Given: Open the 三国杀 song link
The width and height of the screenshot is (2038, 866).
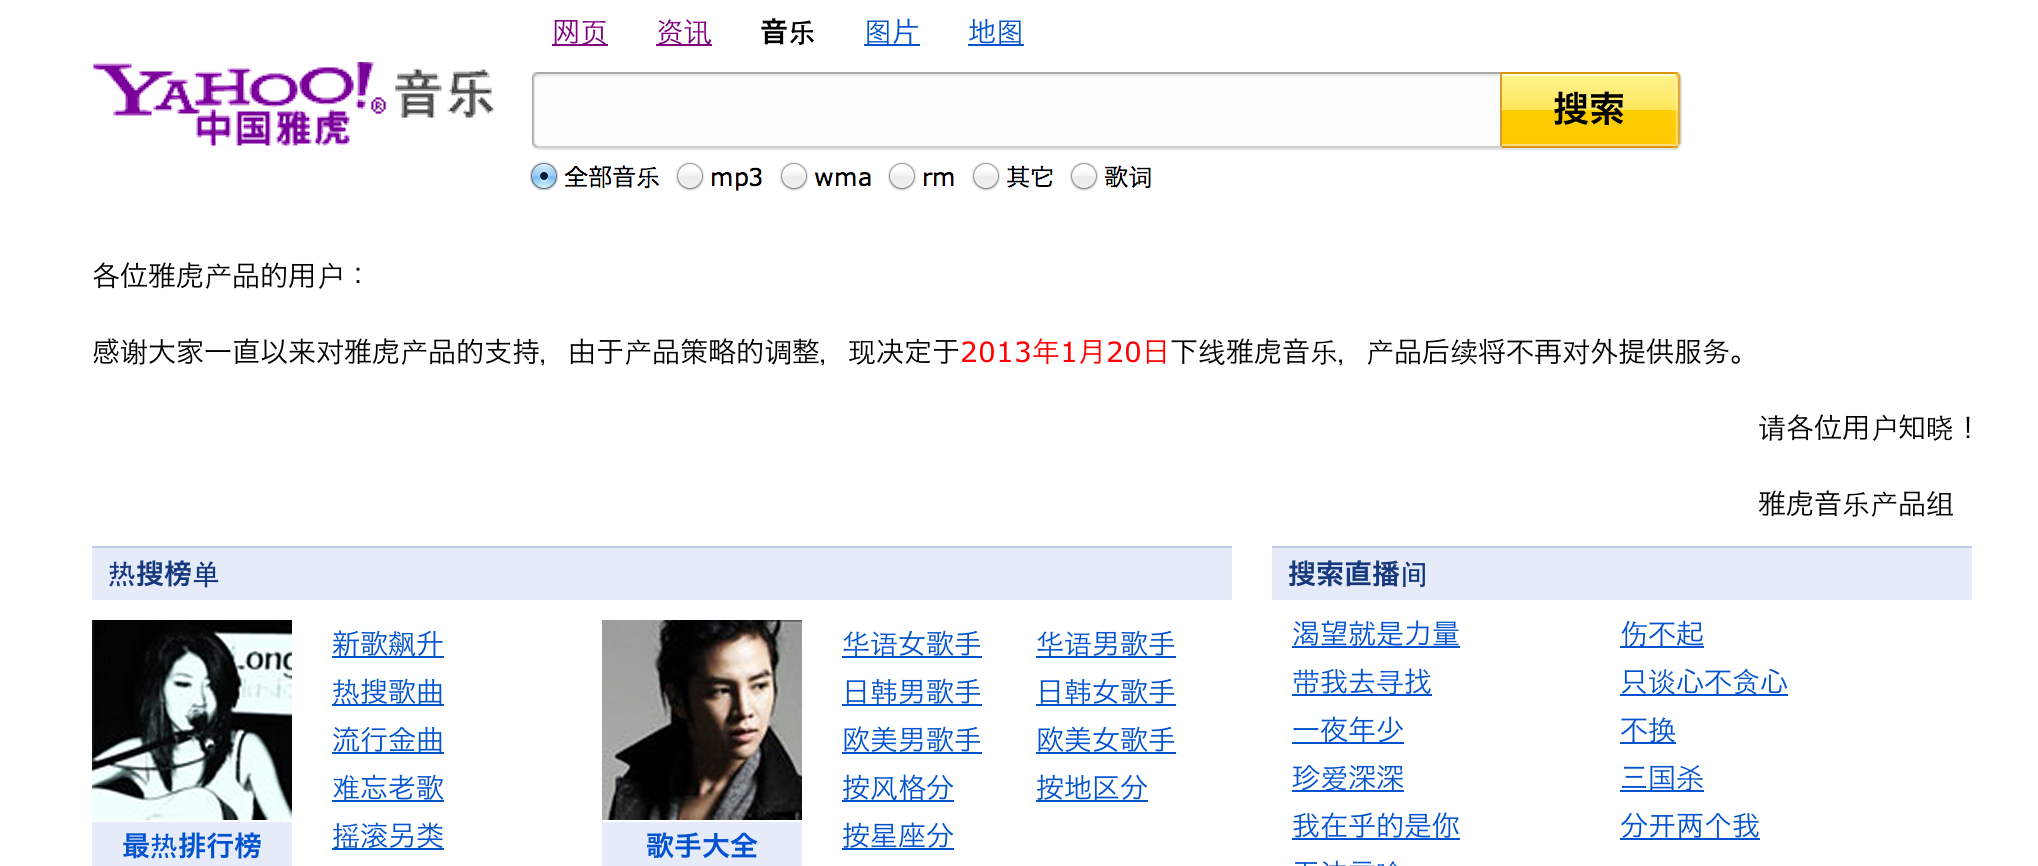Looking at the screenshot, I should [1662, 778].
